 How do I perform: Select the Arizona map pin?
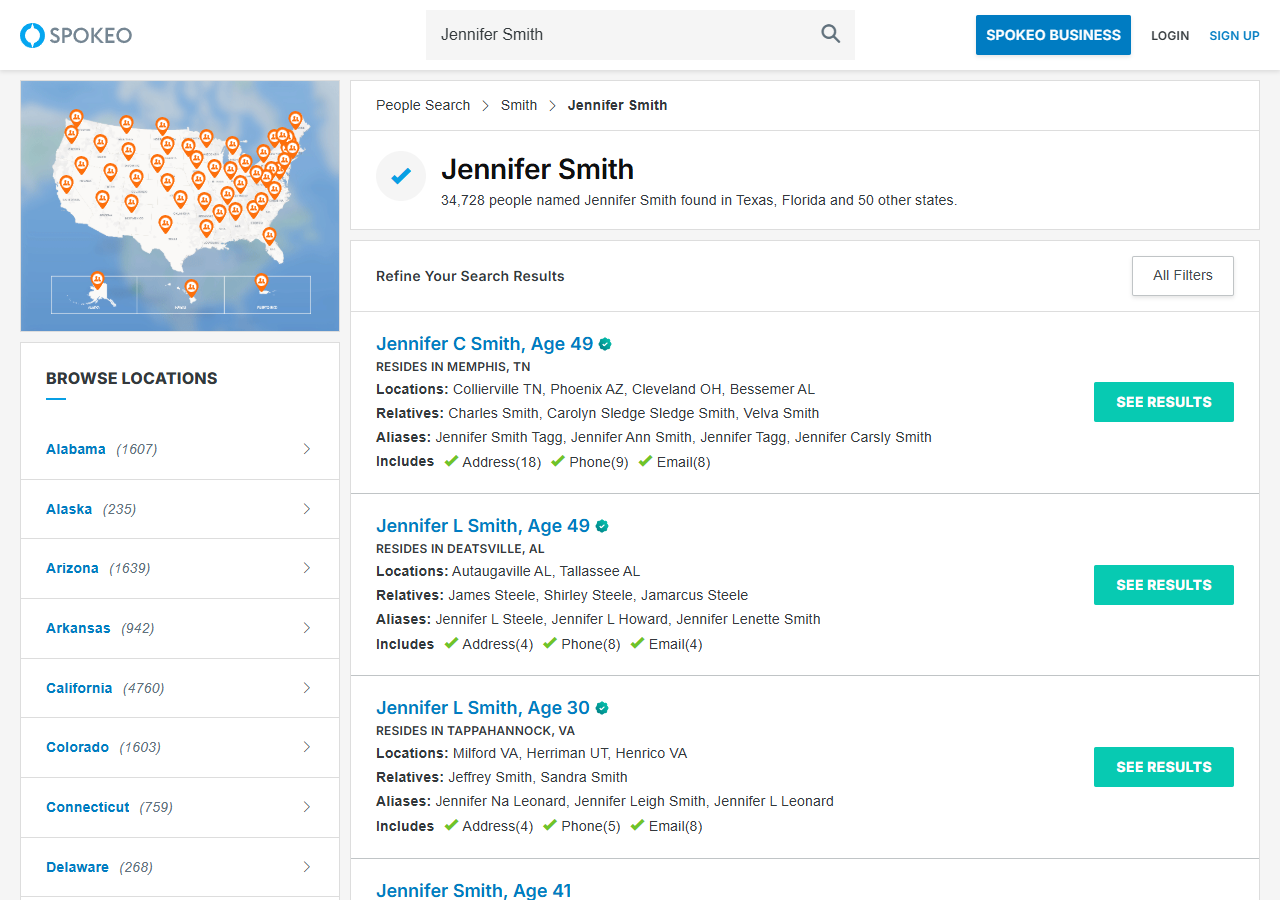tap(103, 199)
